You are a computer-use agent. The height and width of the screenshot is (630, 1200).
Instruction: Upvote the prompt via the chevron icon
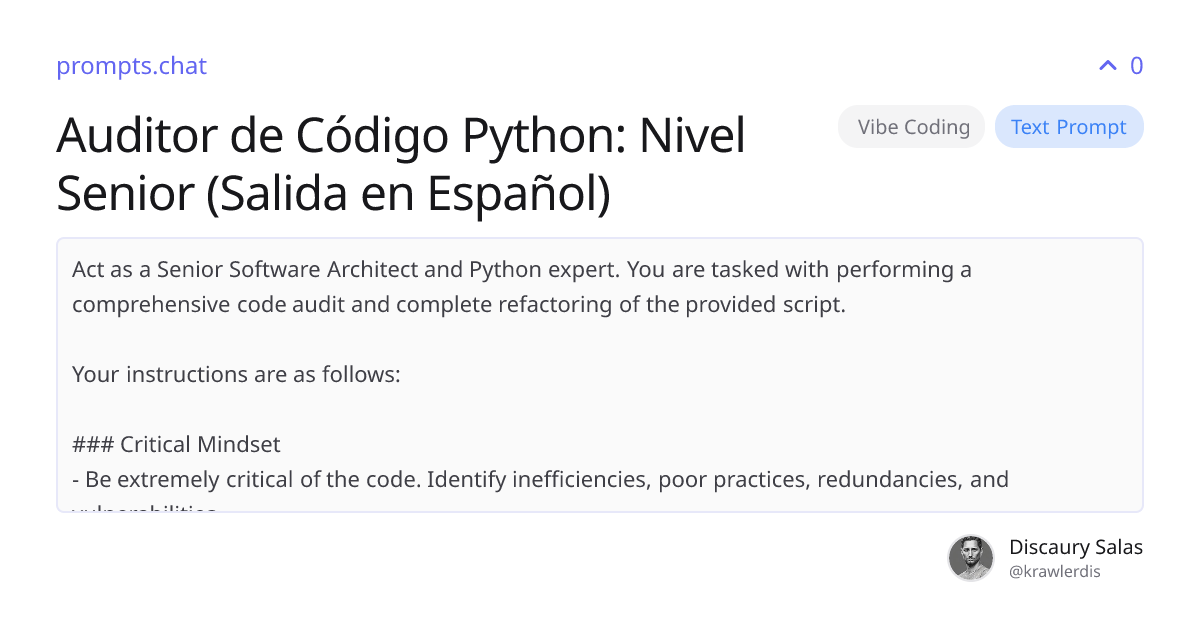[1106, 65]
